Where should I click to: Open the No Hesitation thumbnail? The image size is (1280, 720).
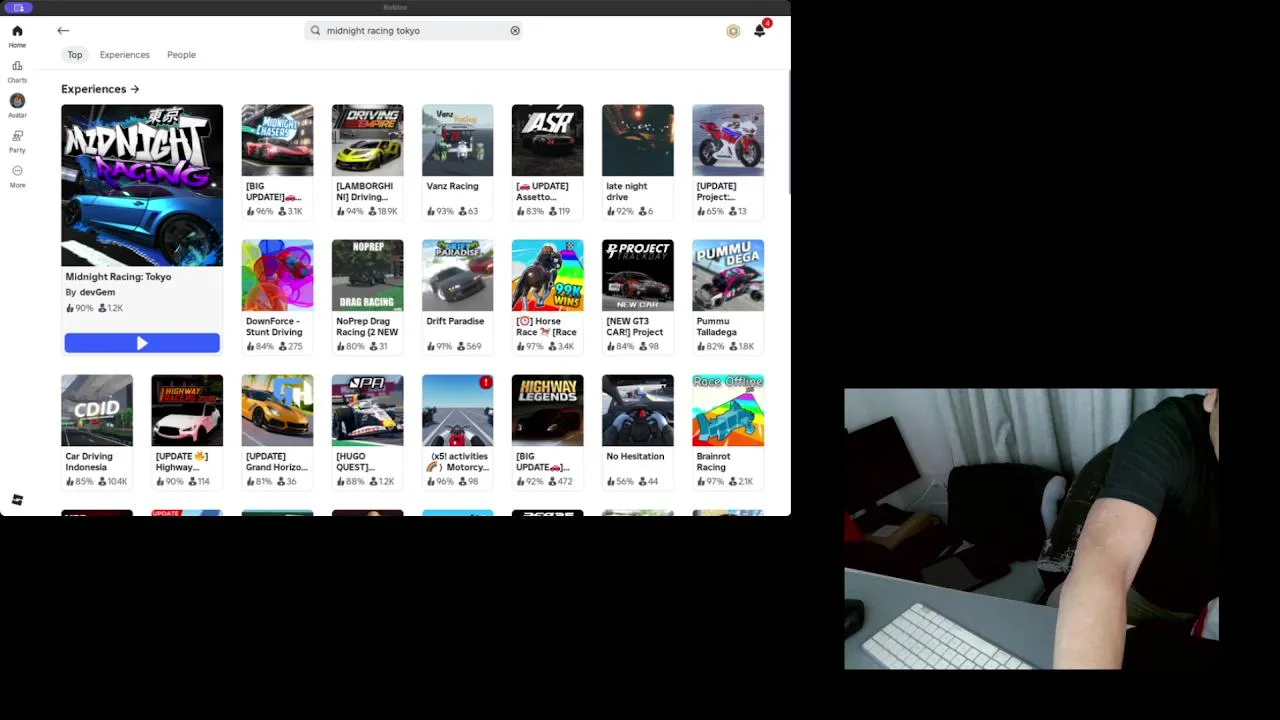637,410
